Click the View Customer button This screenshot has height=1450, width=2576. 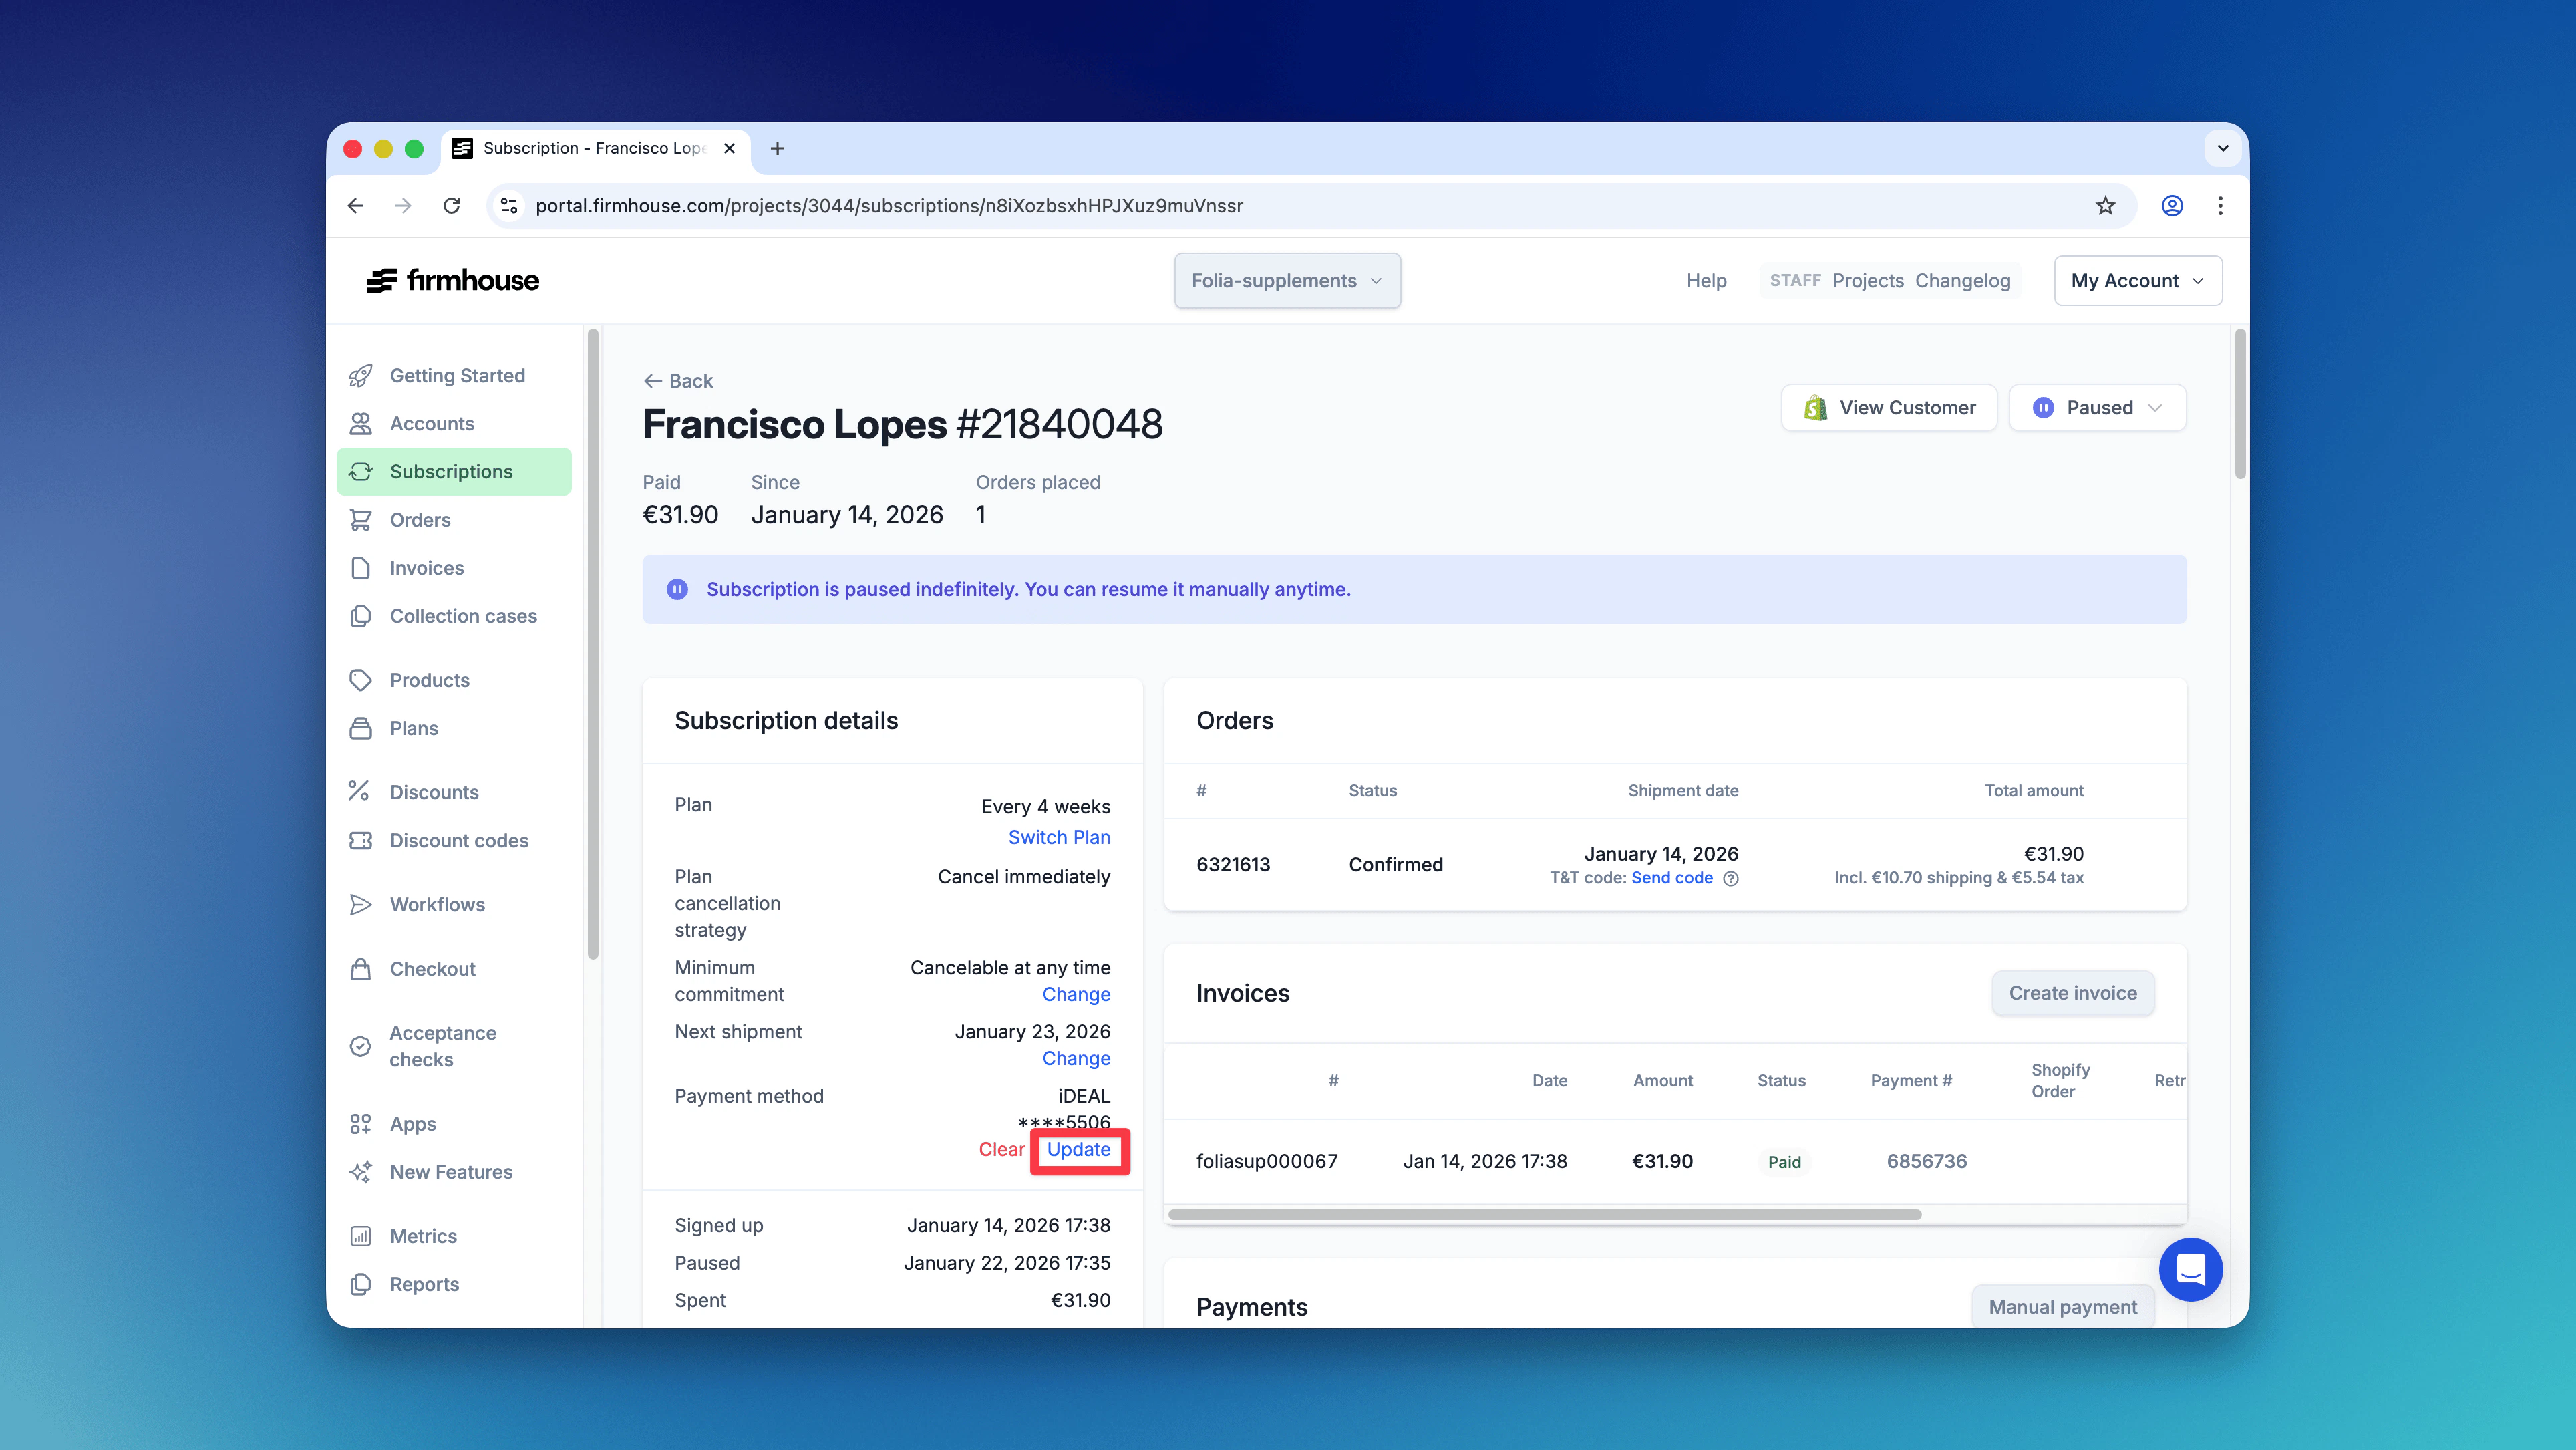pos(1889,407)
